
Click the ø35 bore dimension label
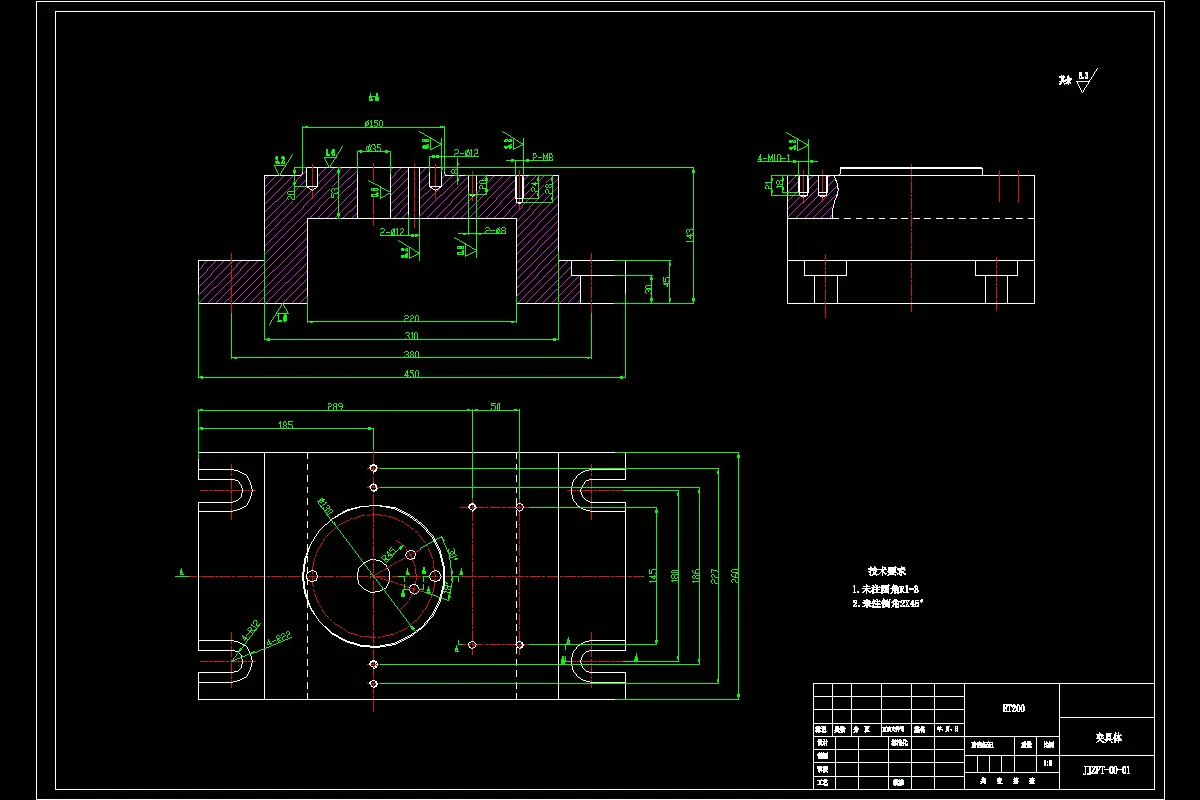point(373,148)
